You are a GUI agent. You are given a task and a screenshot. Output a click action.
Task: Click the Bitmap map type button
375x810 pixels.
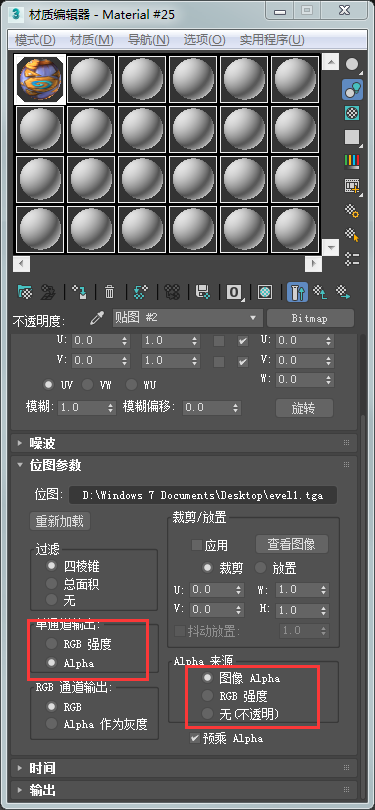tap(310, 318)
